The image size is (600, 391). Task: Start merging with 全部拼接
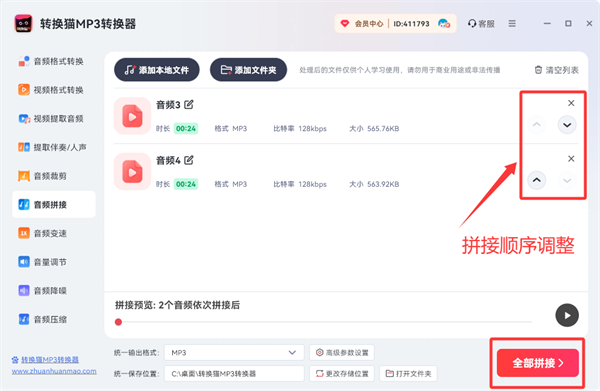tap(537, 363)
